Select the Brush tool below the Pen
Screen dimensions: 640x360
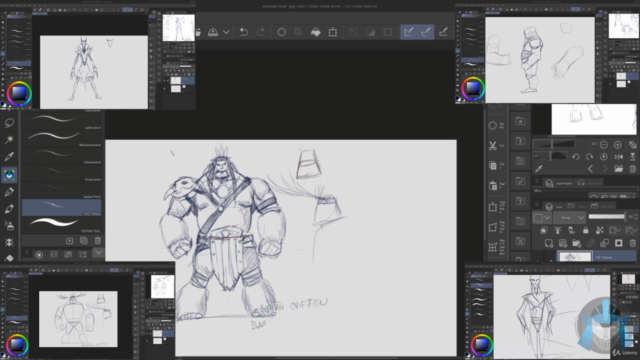(x=9, y=209)
